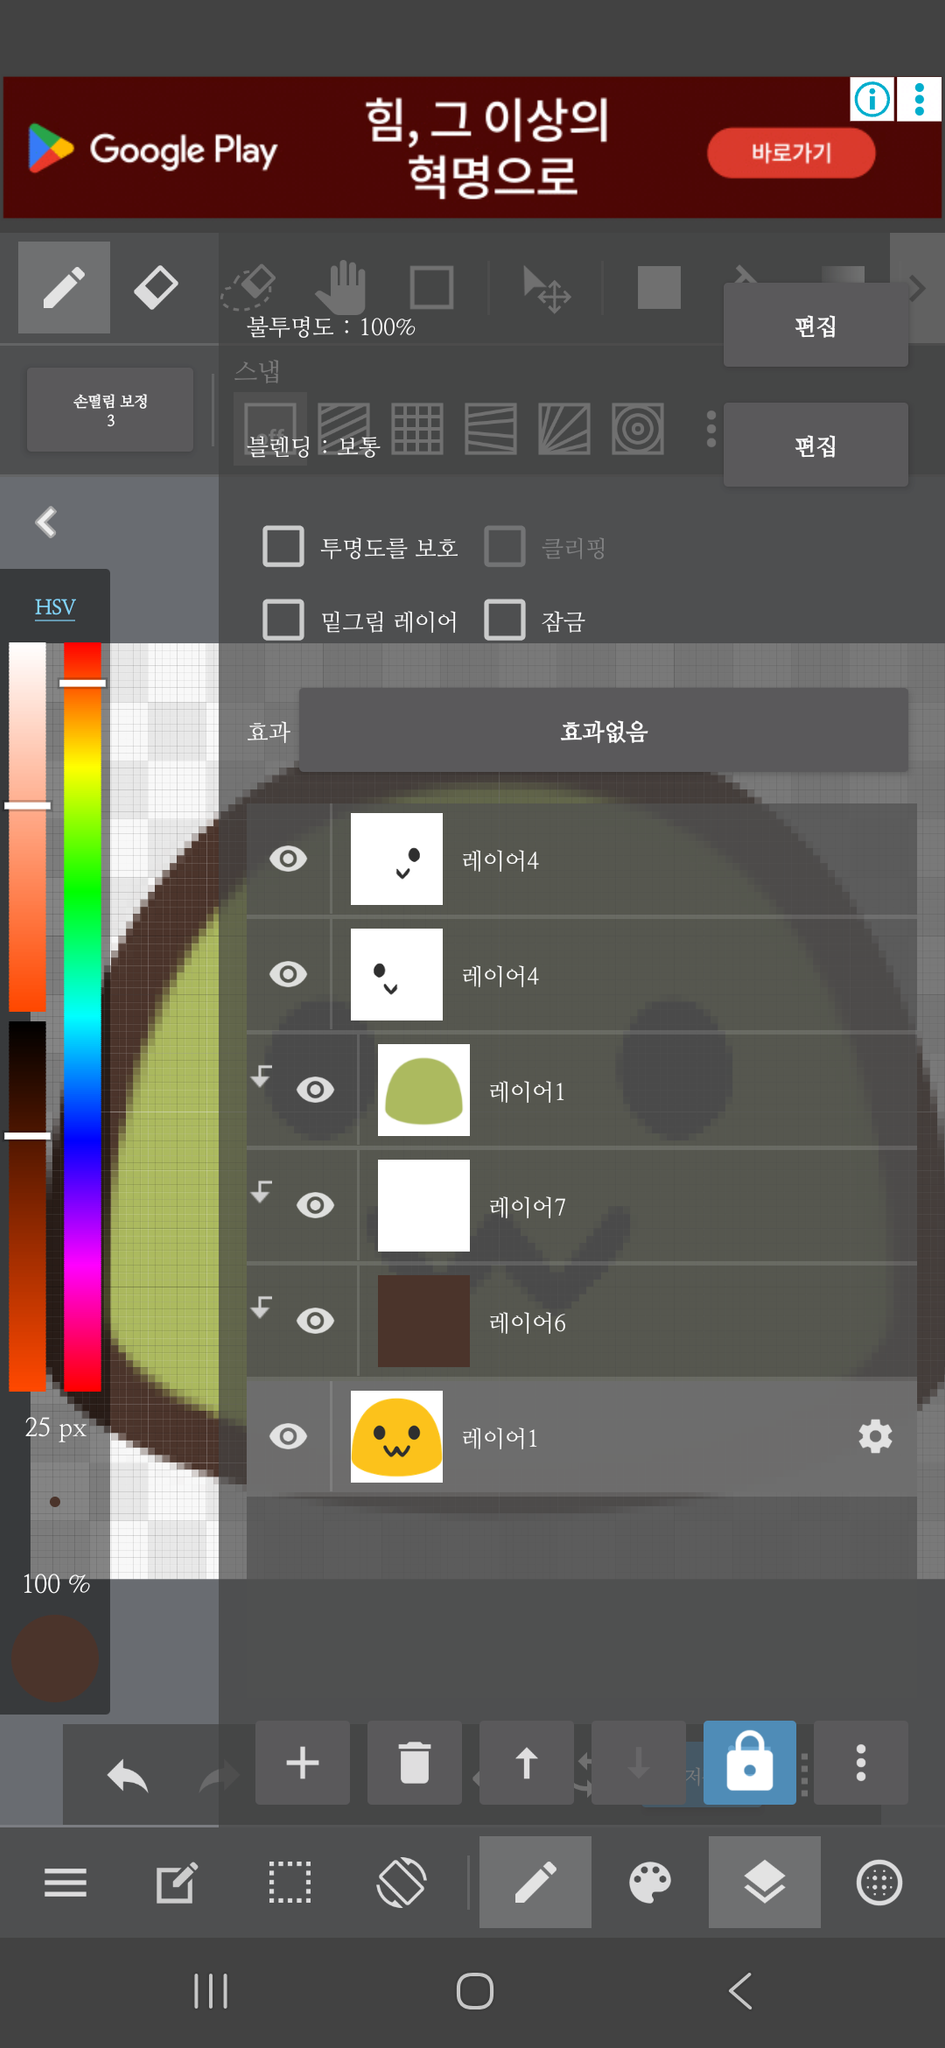Move layer up with arrow icon

(526, 1762)
